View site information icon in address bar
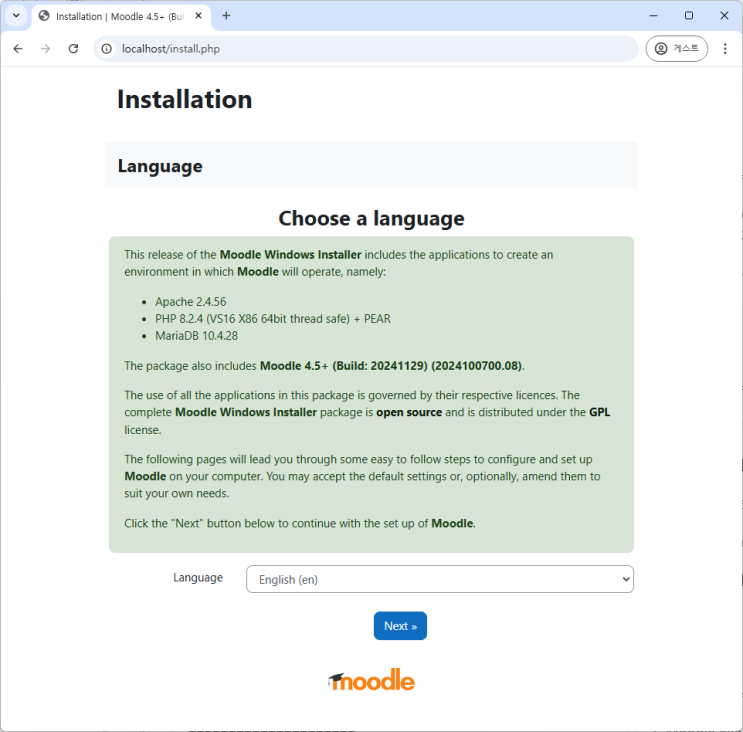Screen dimensions: 743x732 pos(107,49)
